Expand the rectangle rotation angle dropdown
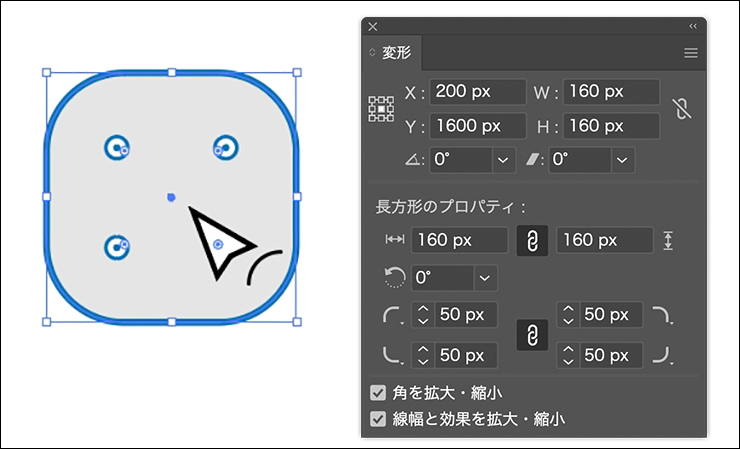The image size is (740, 449). (486, 278)
